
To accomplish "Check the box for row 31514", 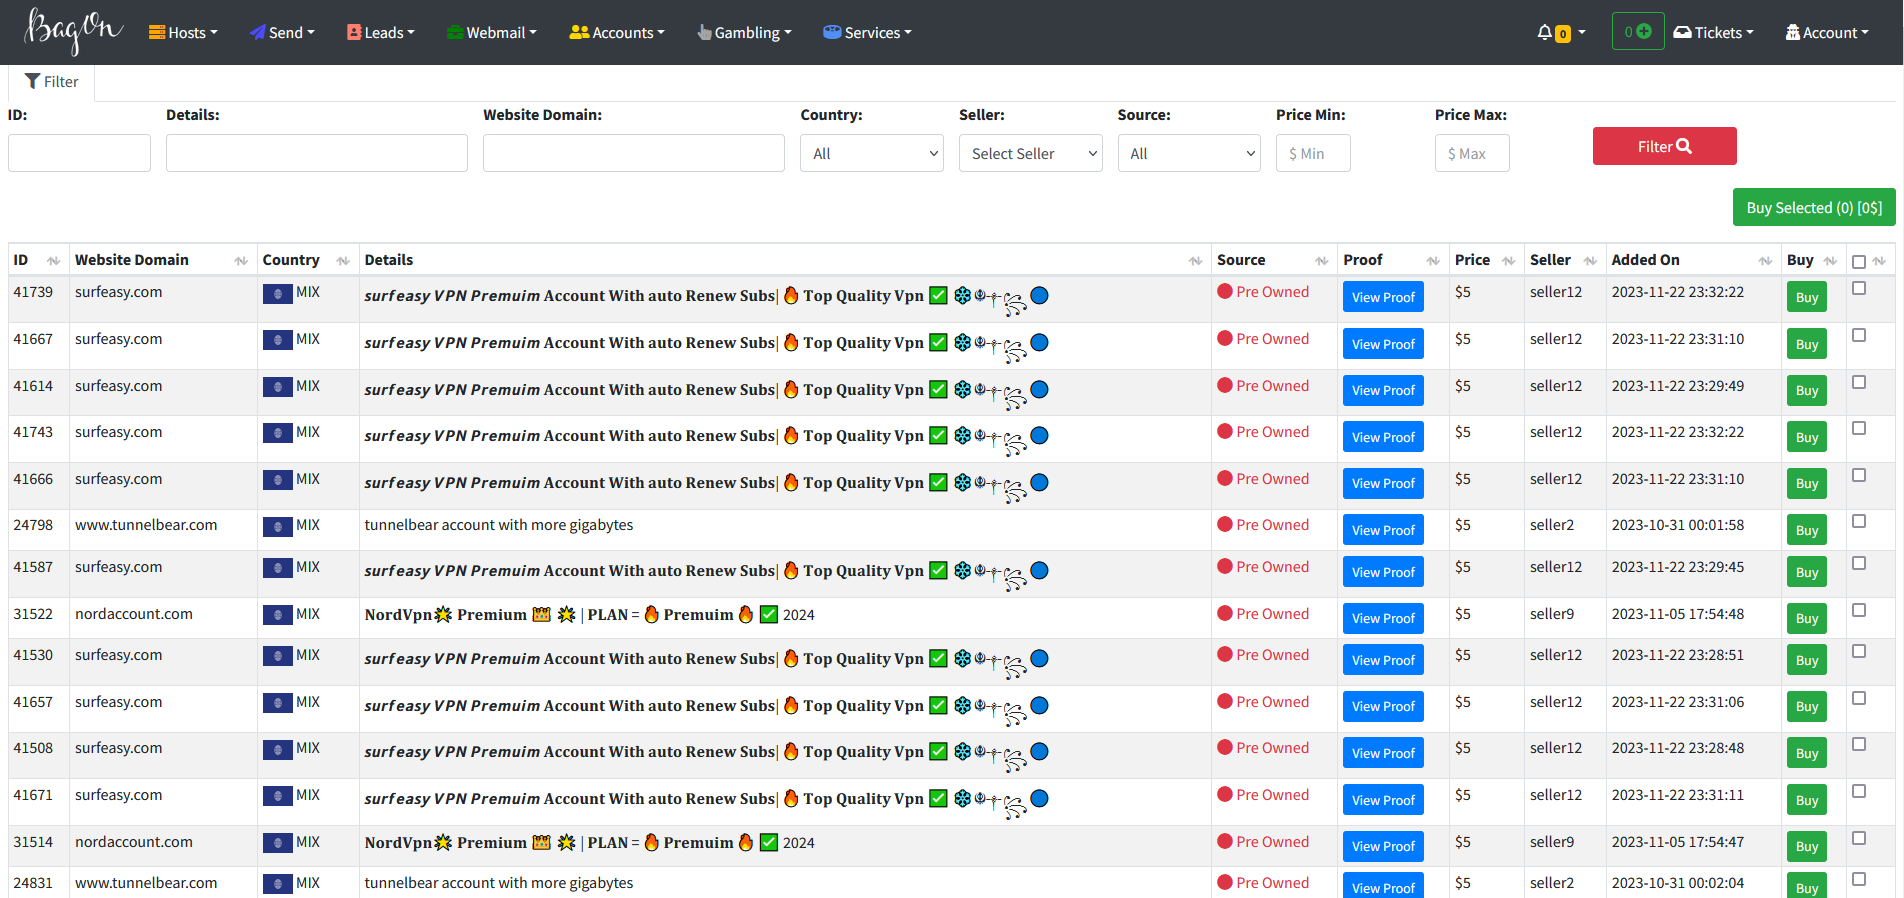I will coord(1859,838).
